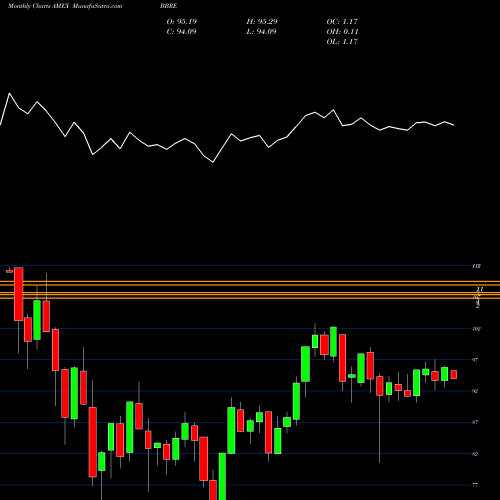This screenshot has width=500, height=500.
Task: Click the 'OH: 0.11' stat
Action: pyautogui.click(x=342, y=32)
